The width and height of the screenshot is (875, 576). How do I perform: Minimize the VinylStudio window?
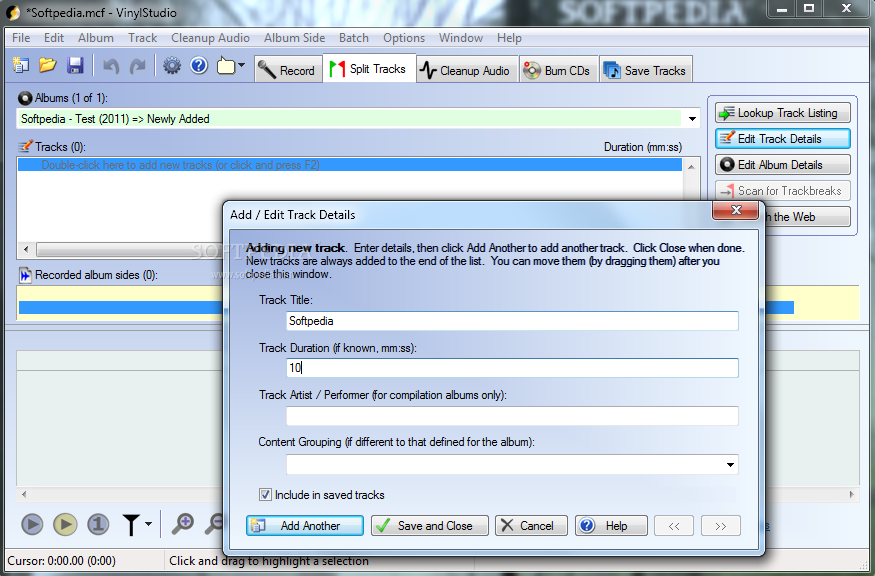[x=782, y=9]
